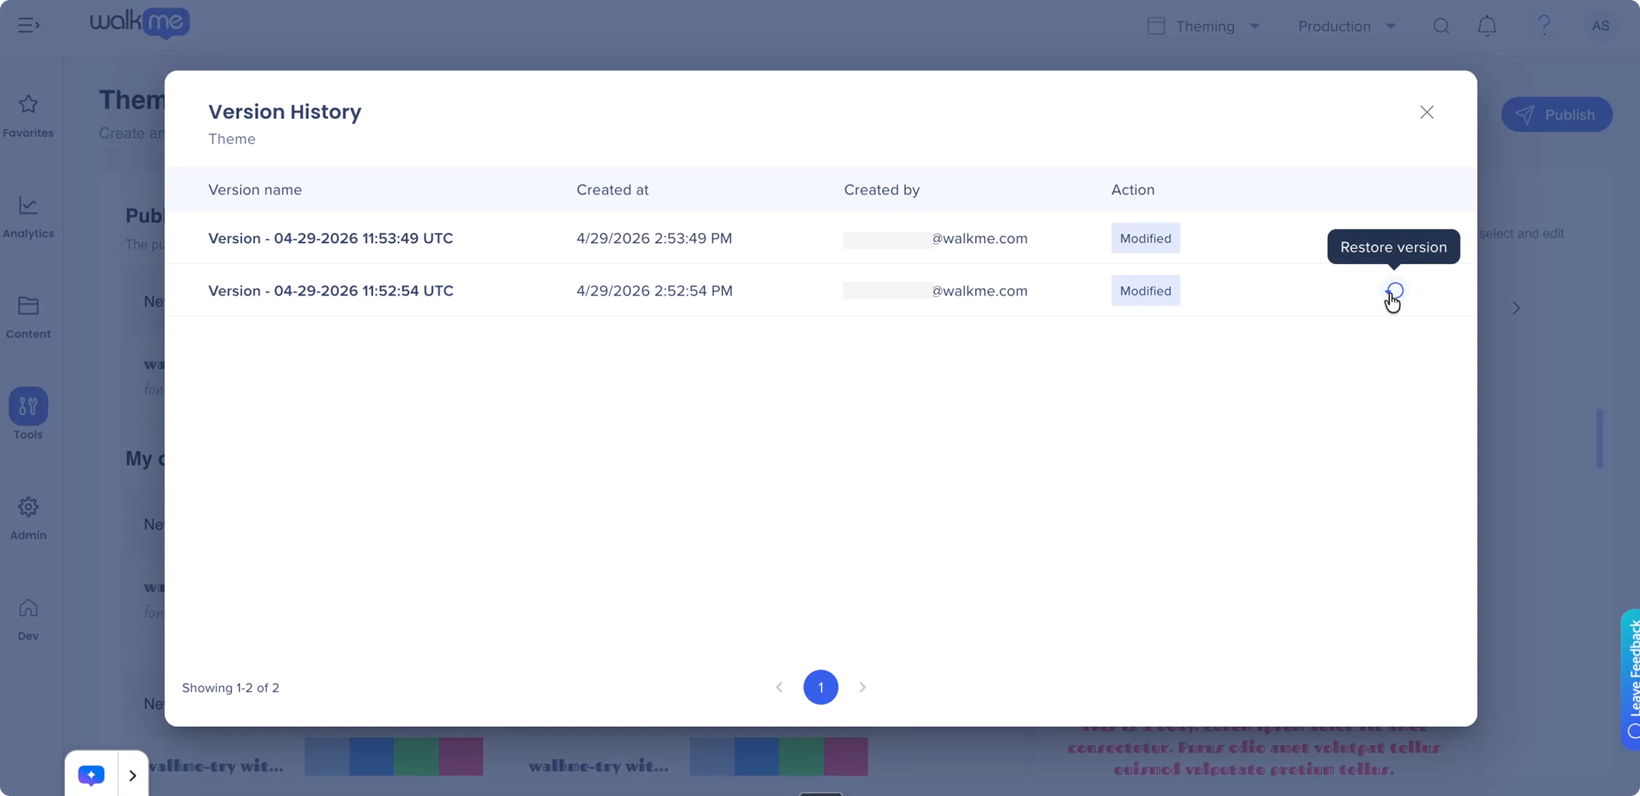Expand the Theming dropdown
Image resolution: width=1640 pixels, height=796 pixels.
coord(1204,26)
